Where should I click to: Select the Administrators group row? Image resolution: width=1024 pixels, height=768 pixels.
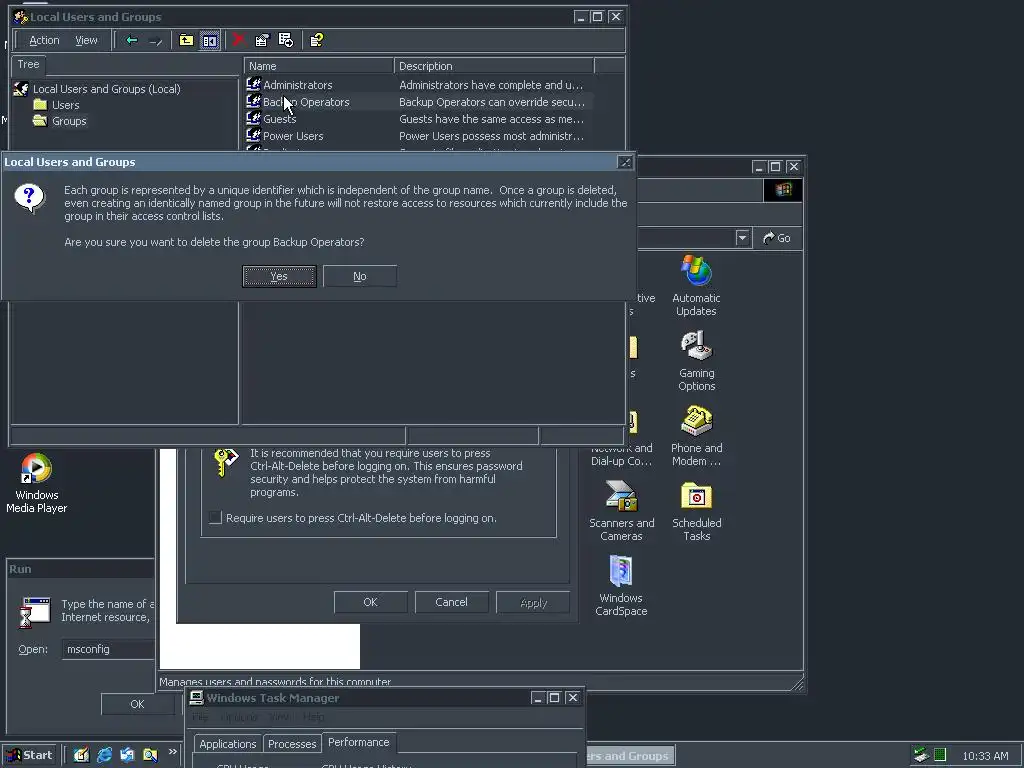coord(418,85)
